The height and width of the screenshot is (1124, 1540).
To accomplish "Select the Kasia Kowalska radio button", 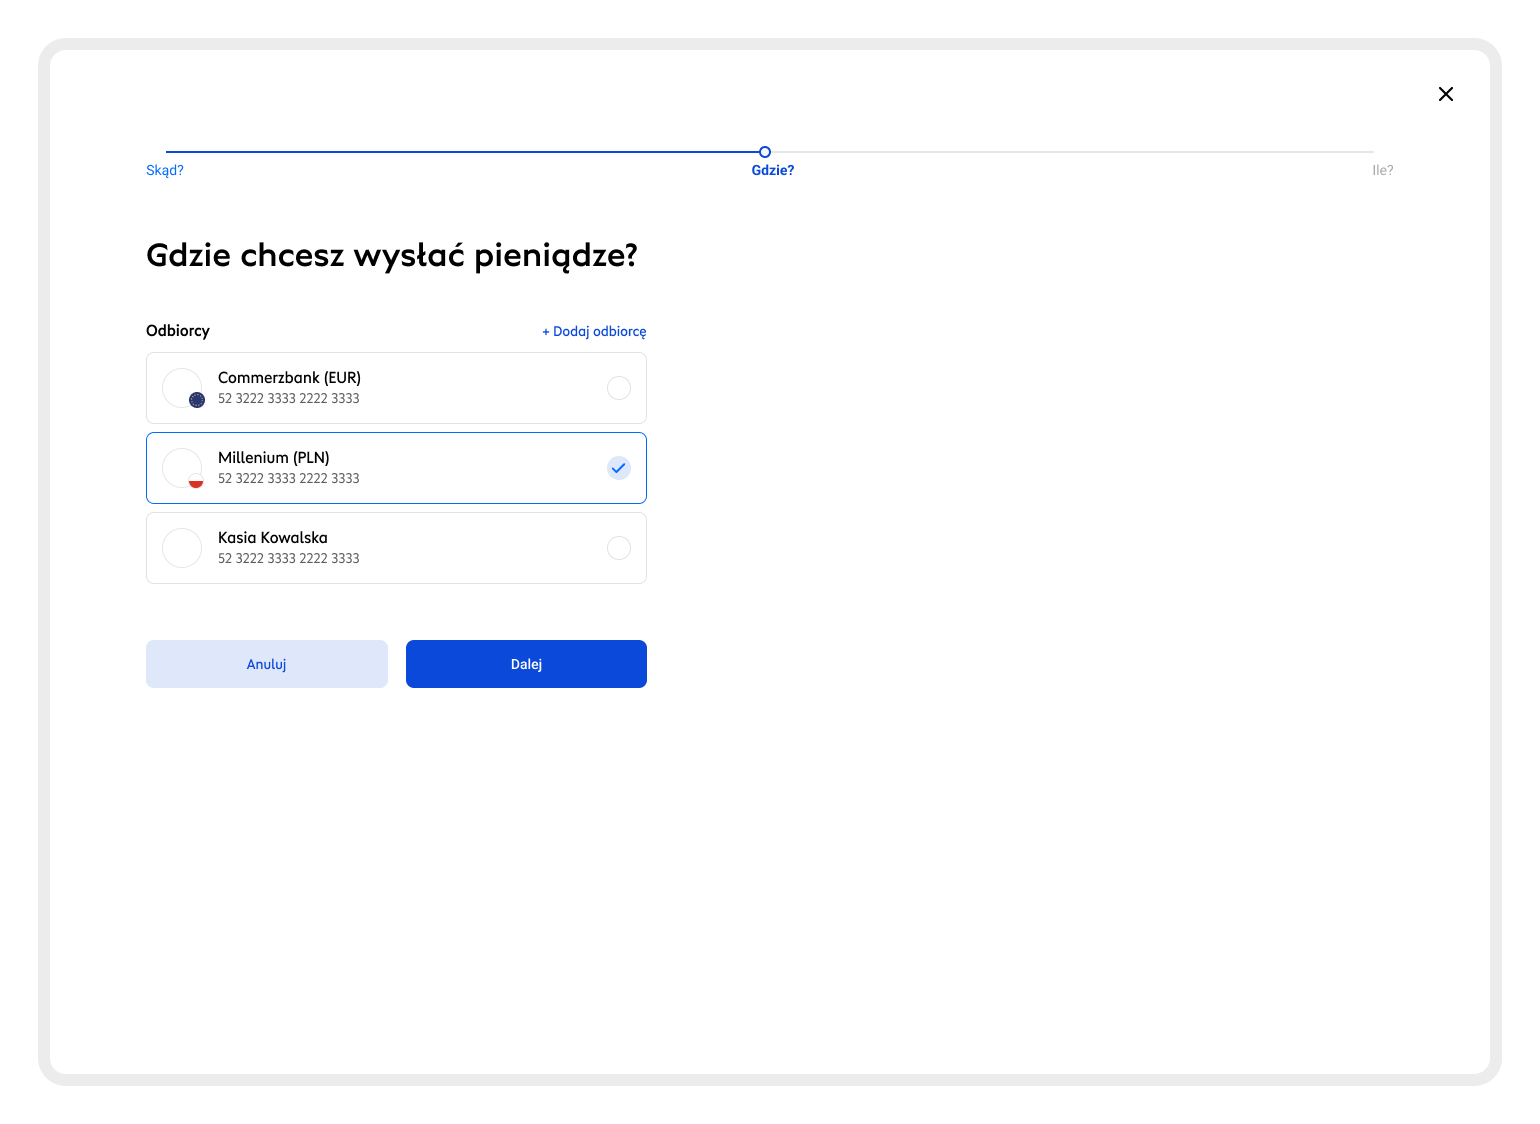I will (x=619, y=548).
